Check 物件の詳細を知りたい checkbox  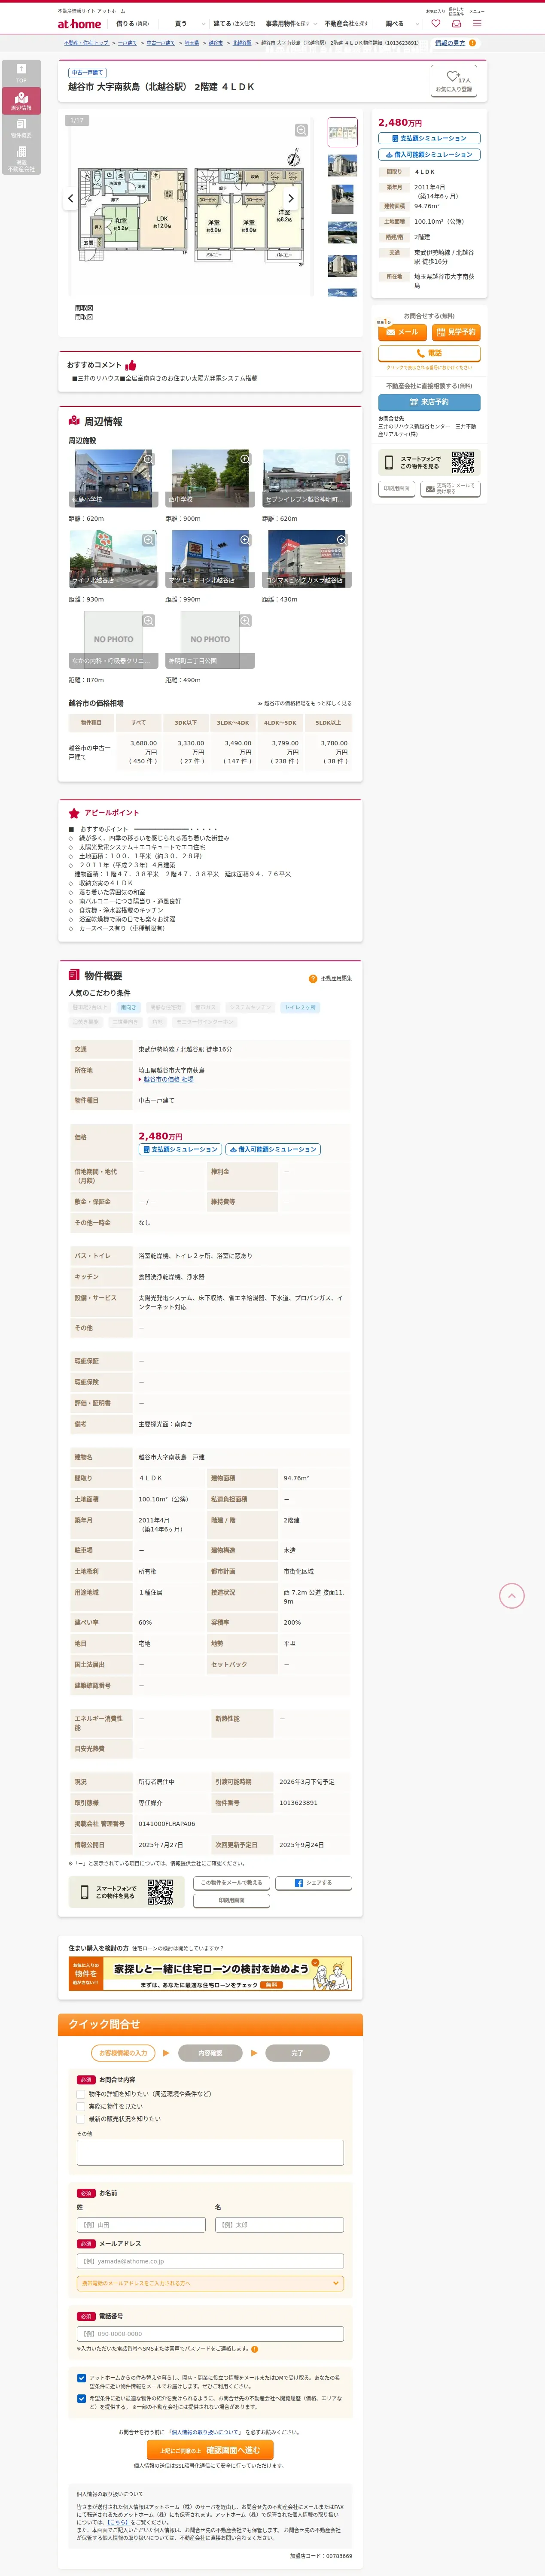click(81, 2093)
